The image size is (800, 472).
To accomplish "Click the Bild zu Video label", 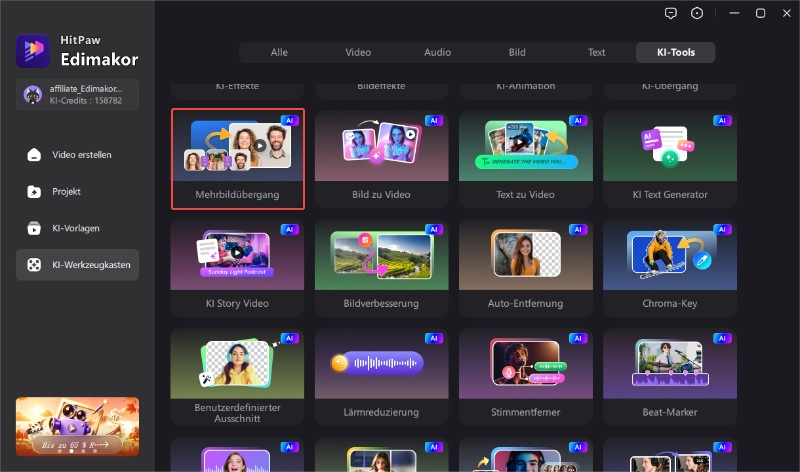I will pos(381,194).
